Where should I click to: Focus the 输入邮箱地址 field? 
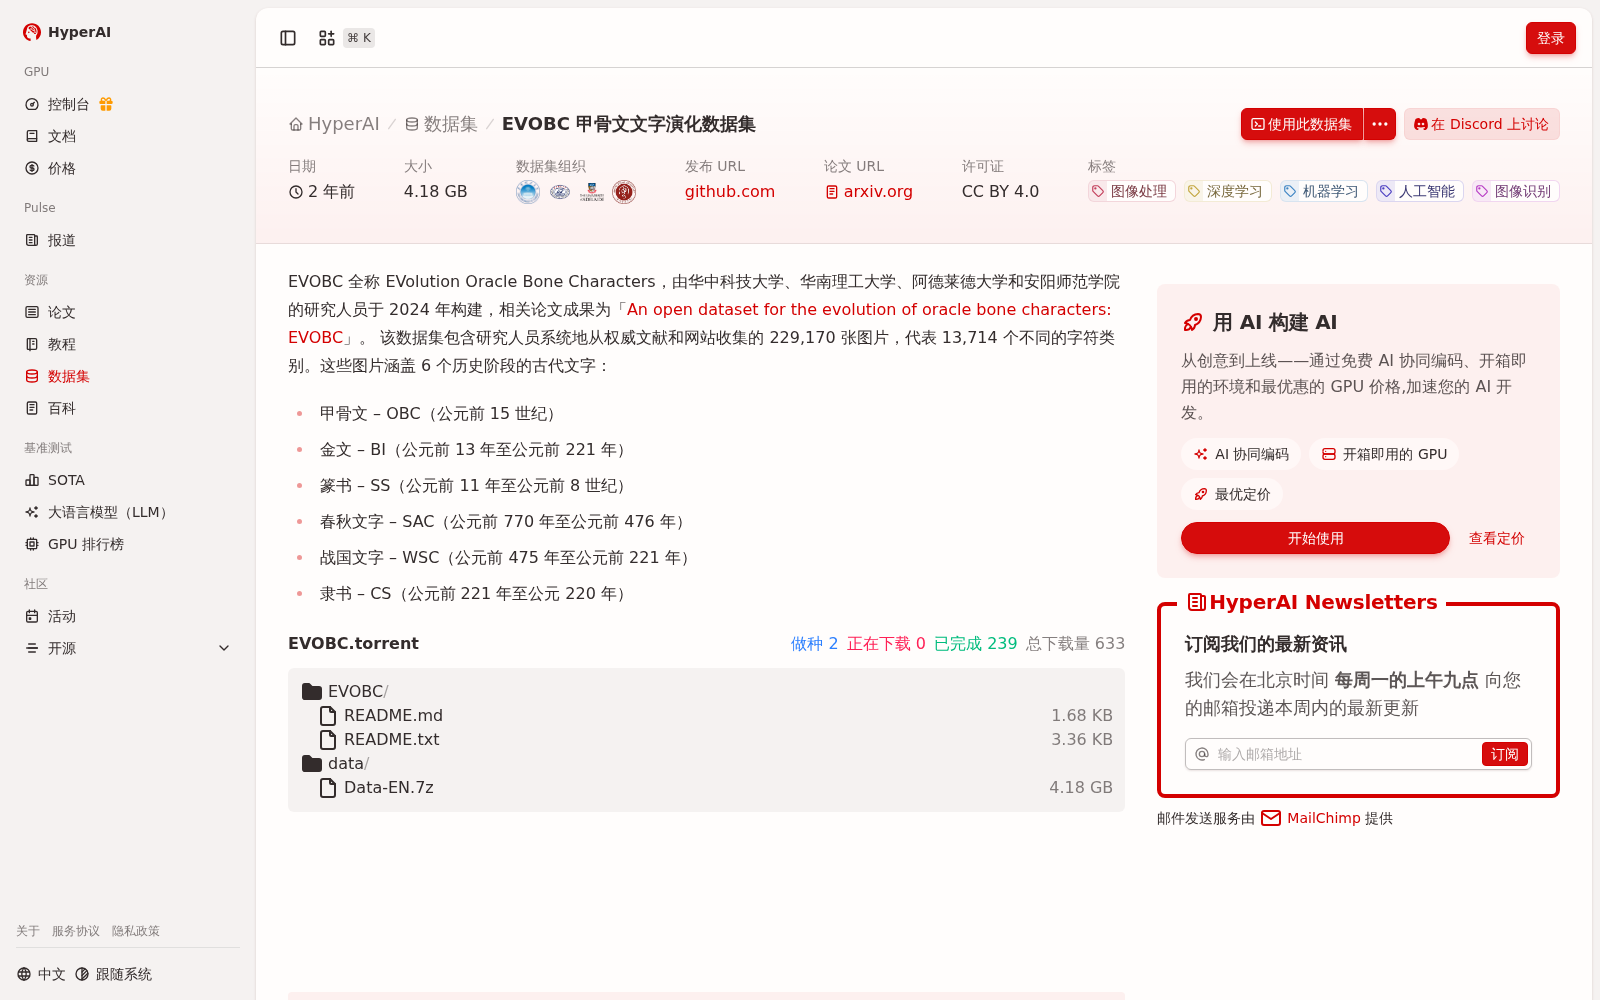(1345, 754)
